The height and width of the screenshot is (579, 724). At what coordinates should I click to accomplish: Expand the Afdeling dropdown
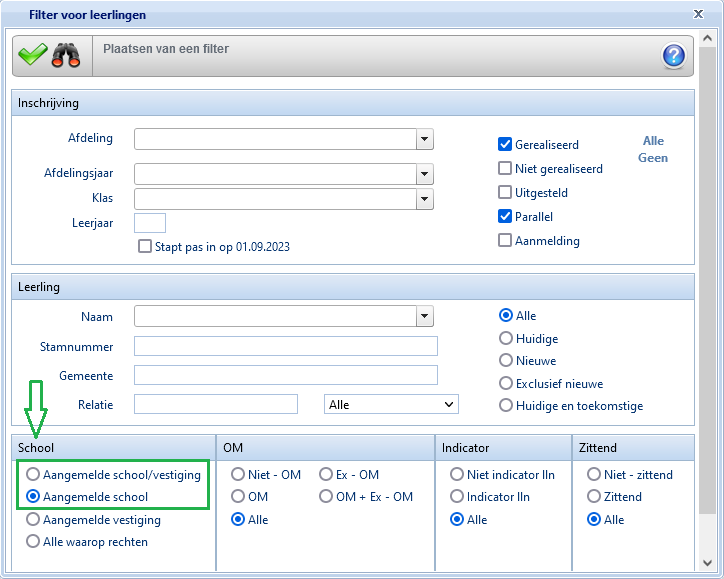425,139
